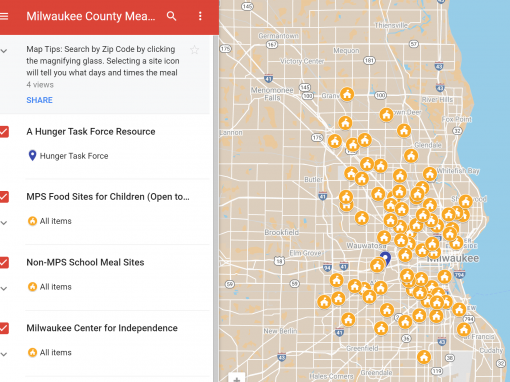Click the zoom in plus button on map
This screenshot has width=510, height=382.
[x=237, y=379]
